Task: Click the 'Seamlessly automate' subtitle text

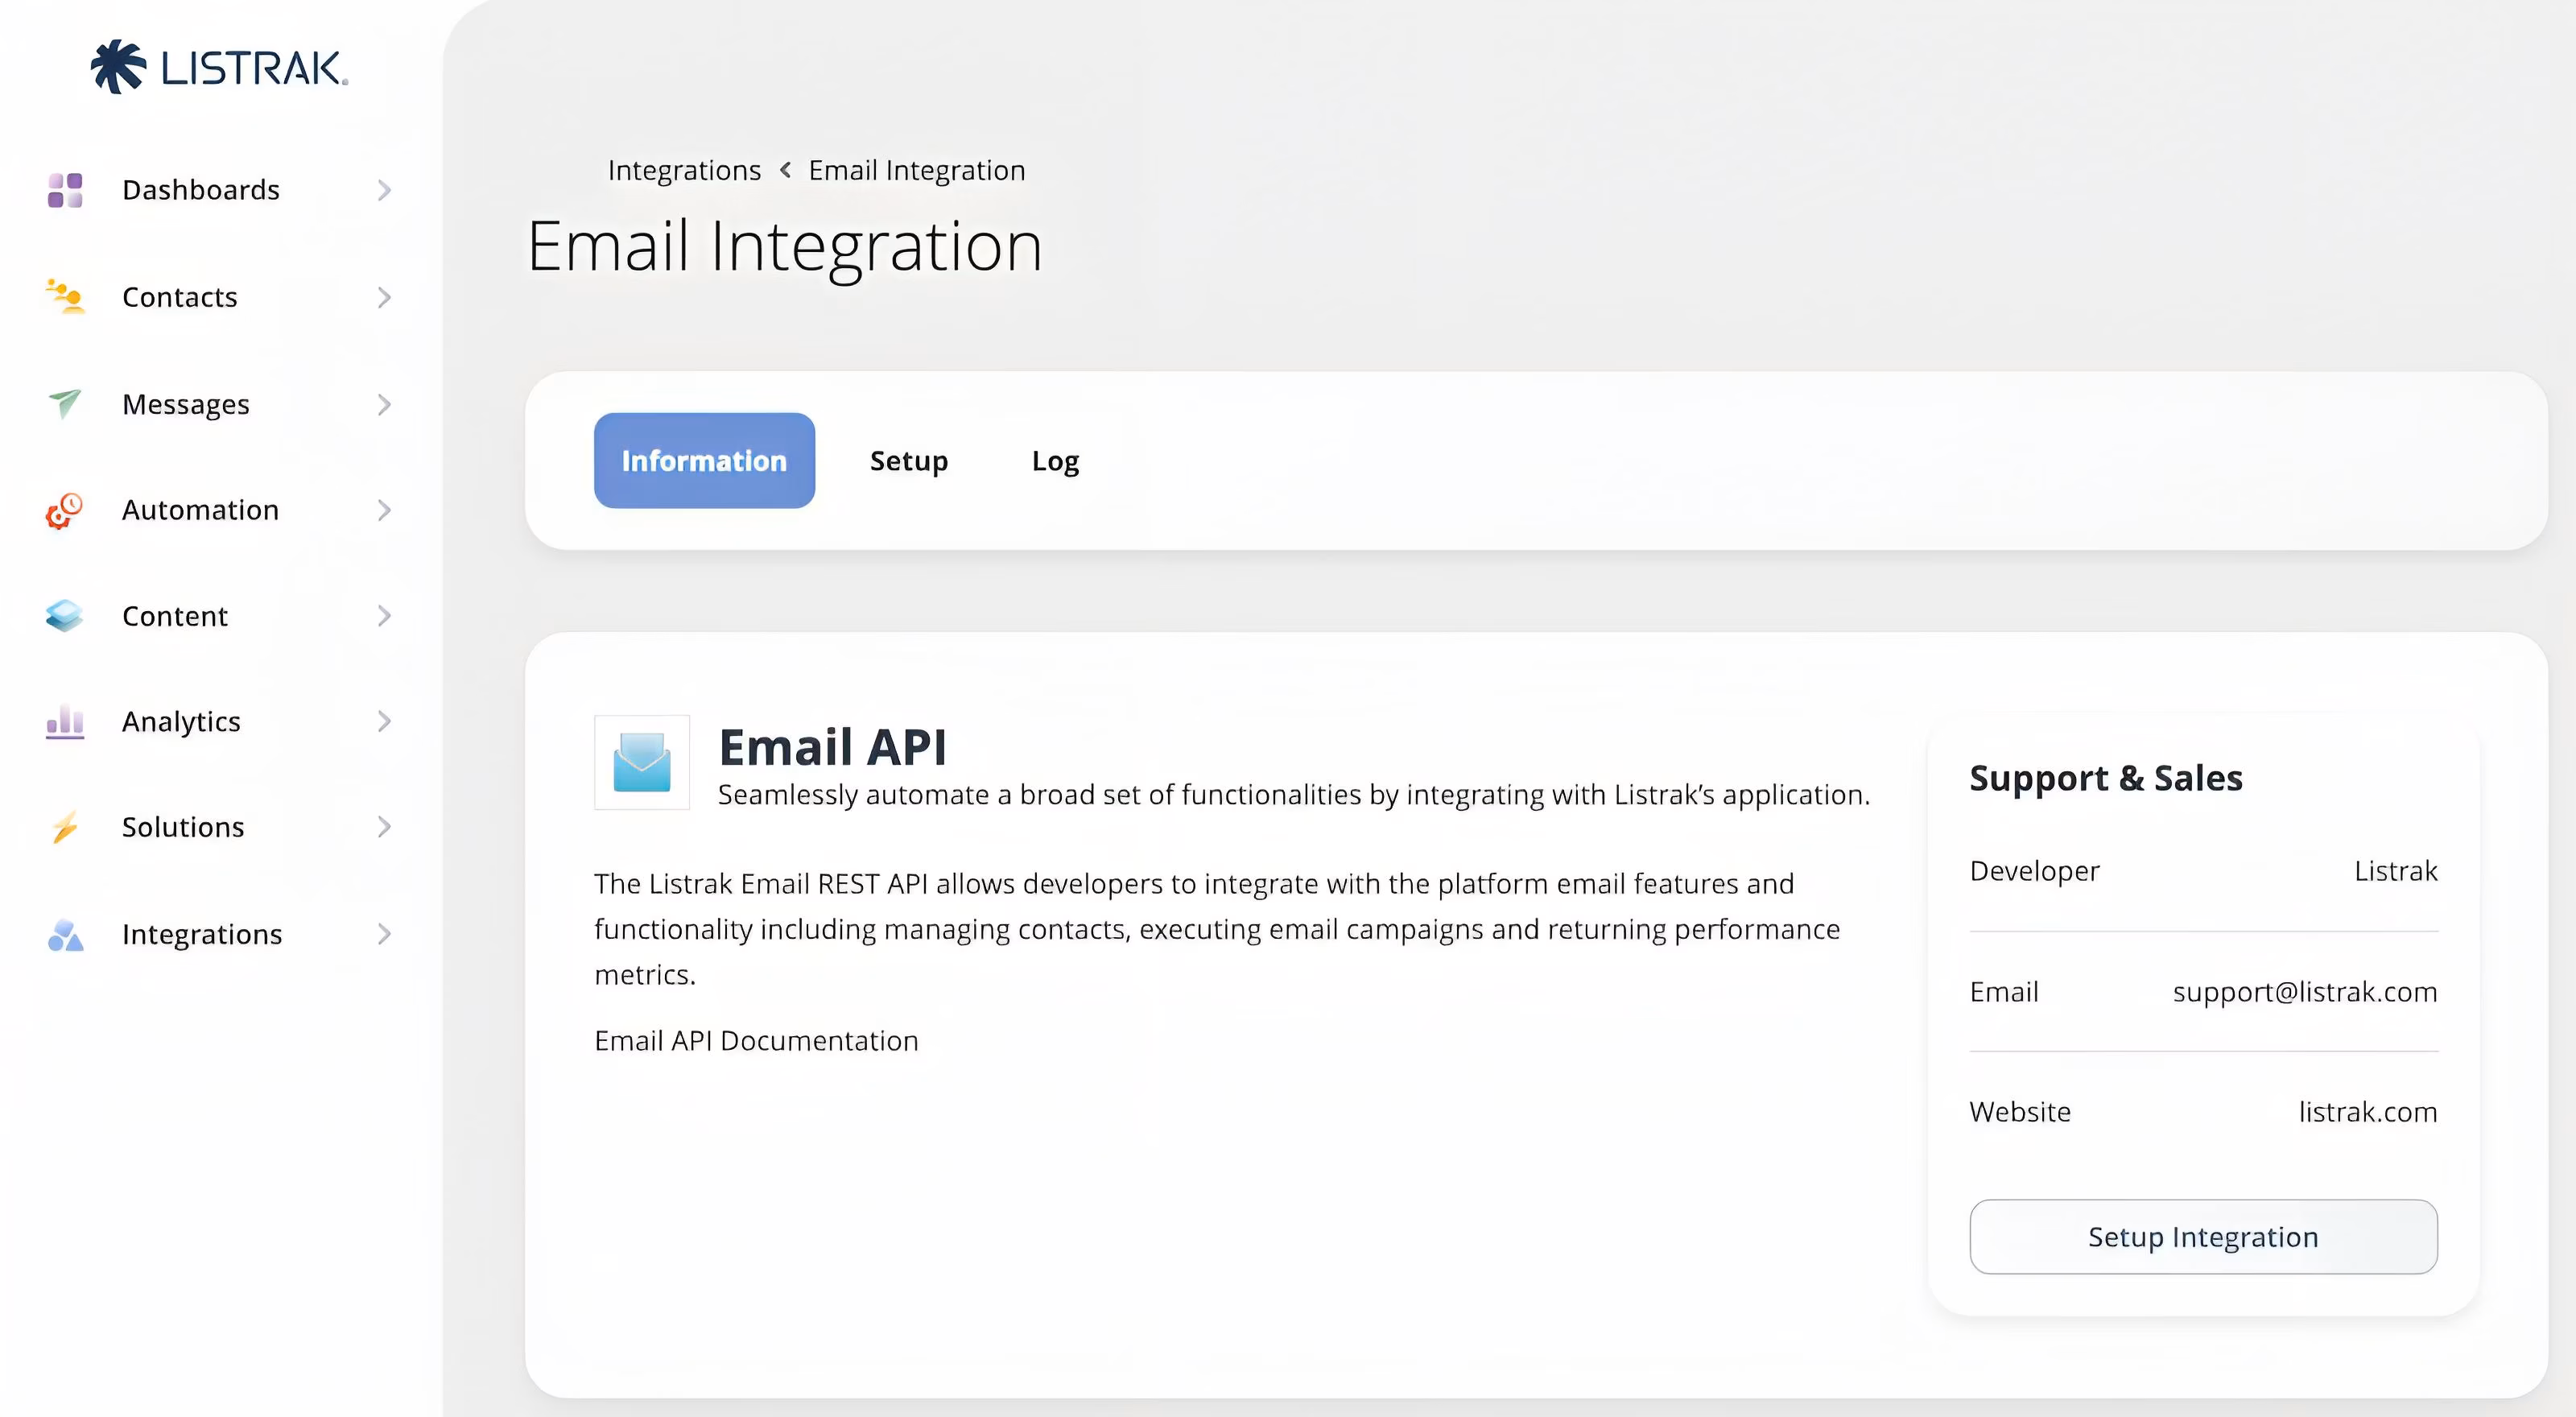Action: [1294, 795]
